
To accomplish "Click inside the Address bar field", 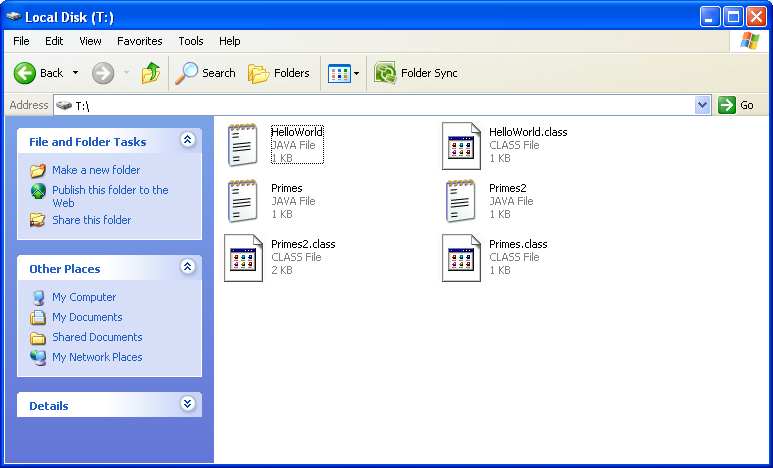I will click(x=380, y=105).
